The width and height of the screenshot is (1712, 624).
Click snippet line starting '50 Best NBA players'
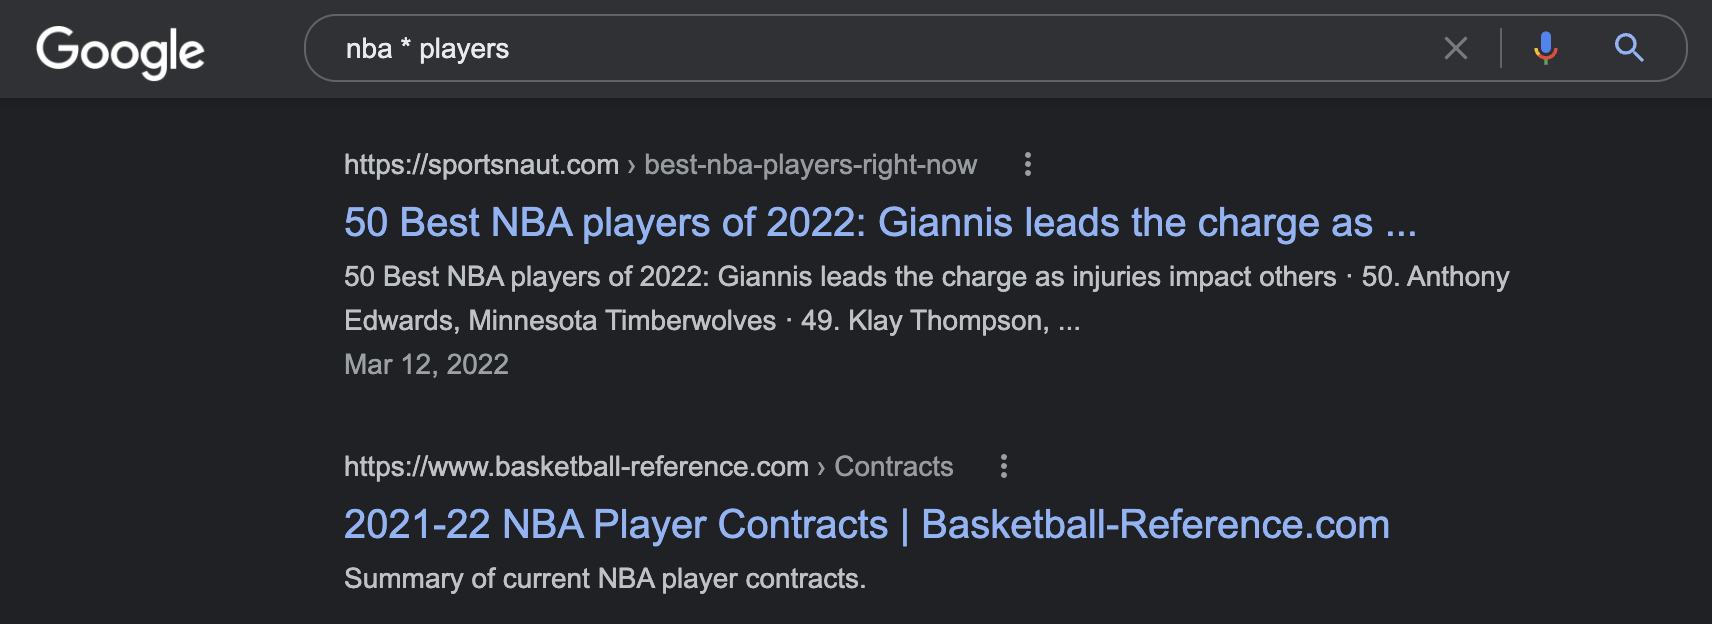point(927,277)
